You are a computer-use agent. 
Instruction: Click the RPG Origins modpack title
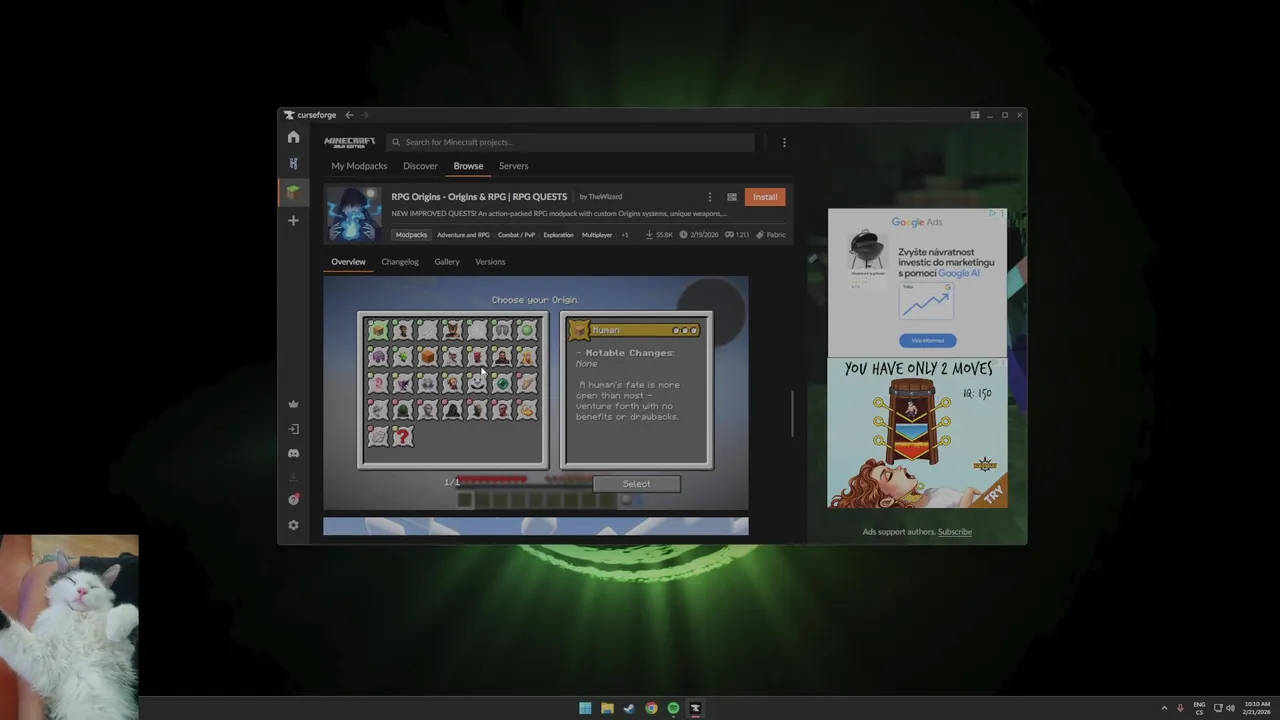[479, 197]
